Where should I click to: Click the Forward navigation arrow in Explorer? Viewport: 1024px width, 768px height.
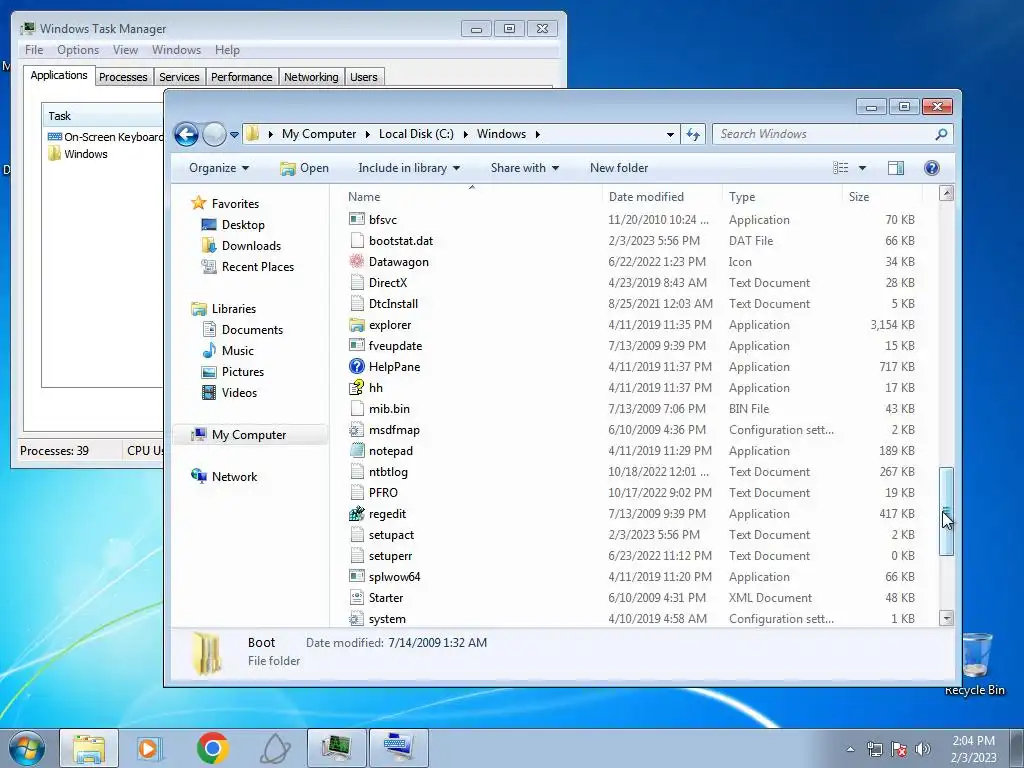pos(214,135)
